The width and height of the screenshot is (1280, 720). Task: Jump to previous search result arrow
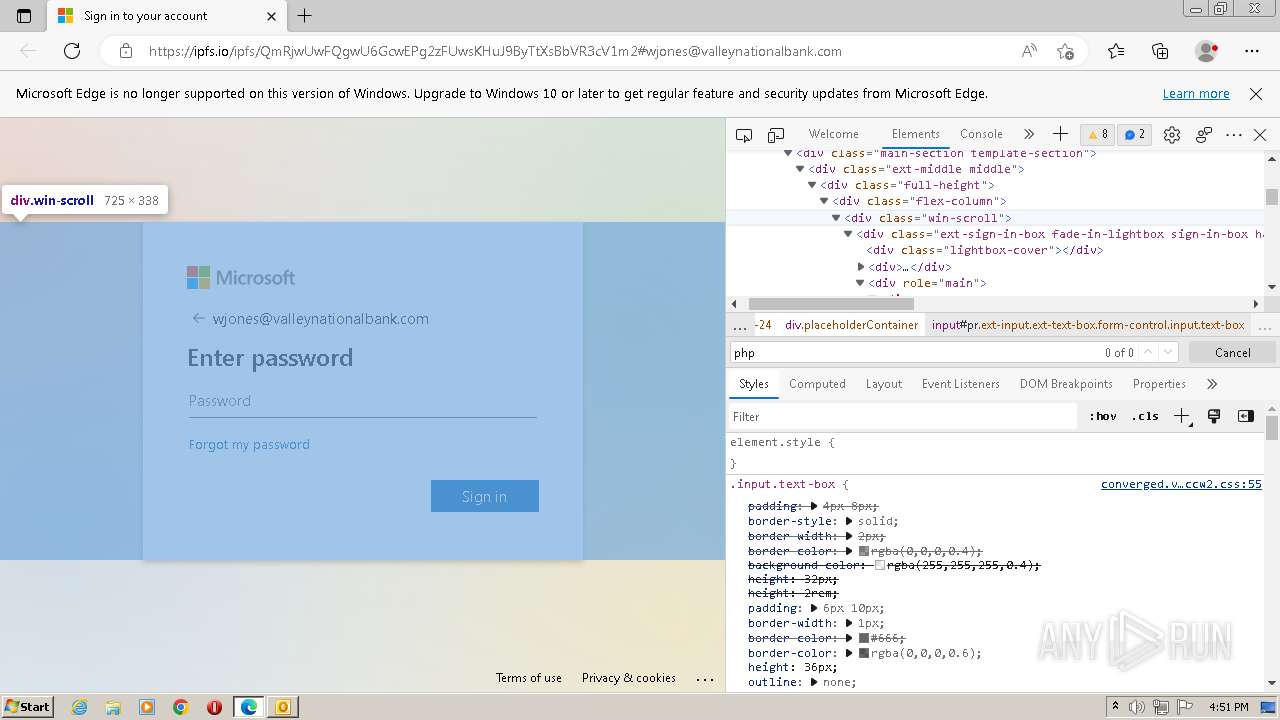tap(1148, 352)
